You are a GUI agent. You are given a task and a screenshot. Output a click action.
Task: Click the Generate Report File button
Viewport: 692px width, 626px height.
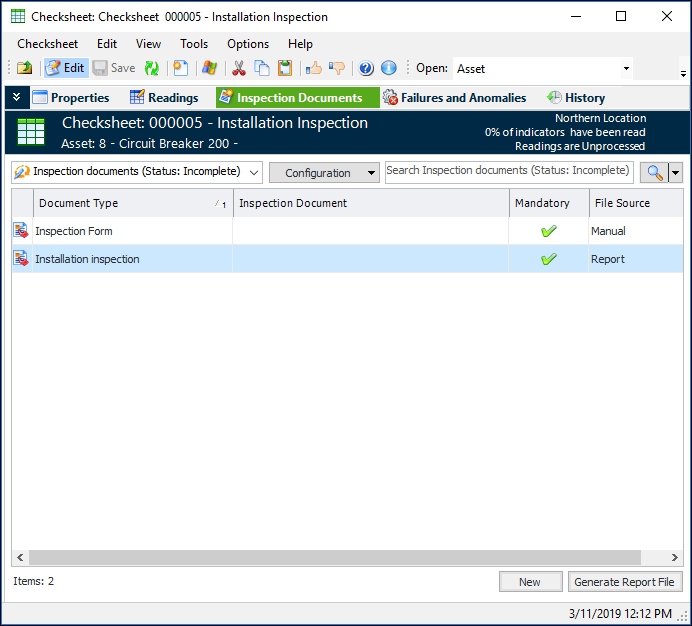click(625, 581)
